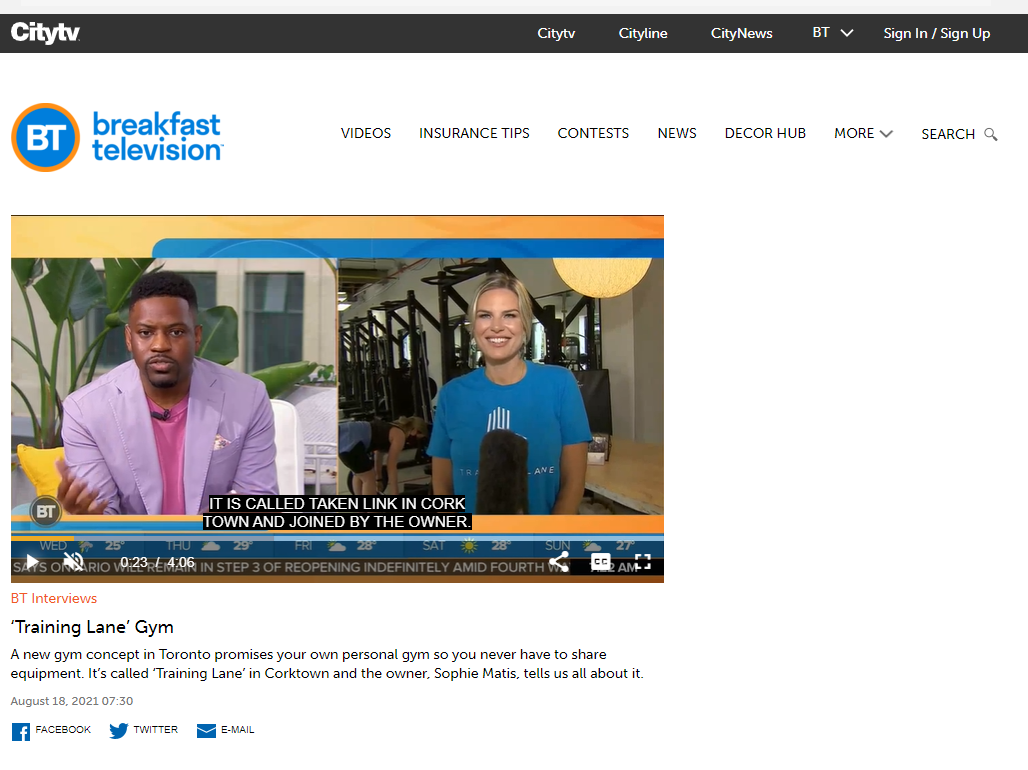The width and height of the screenshot is (1028, 770).
Task: Toggle closed captions with the CC button
Action: (599, 562)
